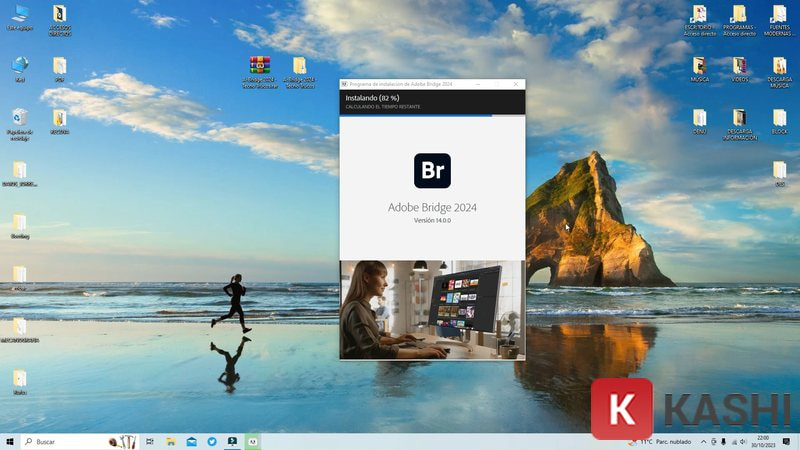
Task: Open the VIDEOS folder
Action: 739,70
